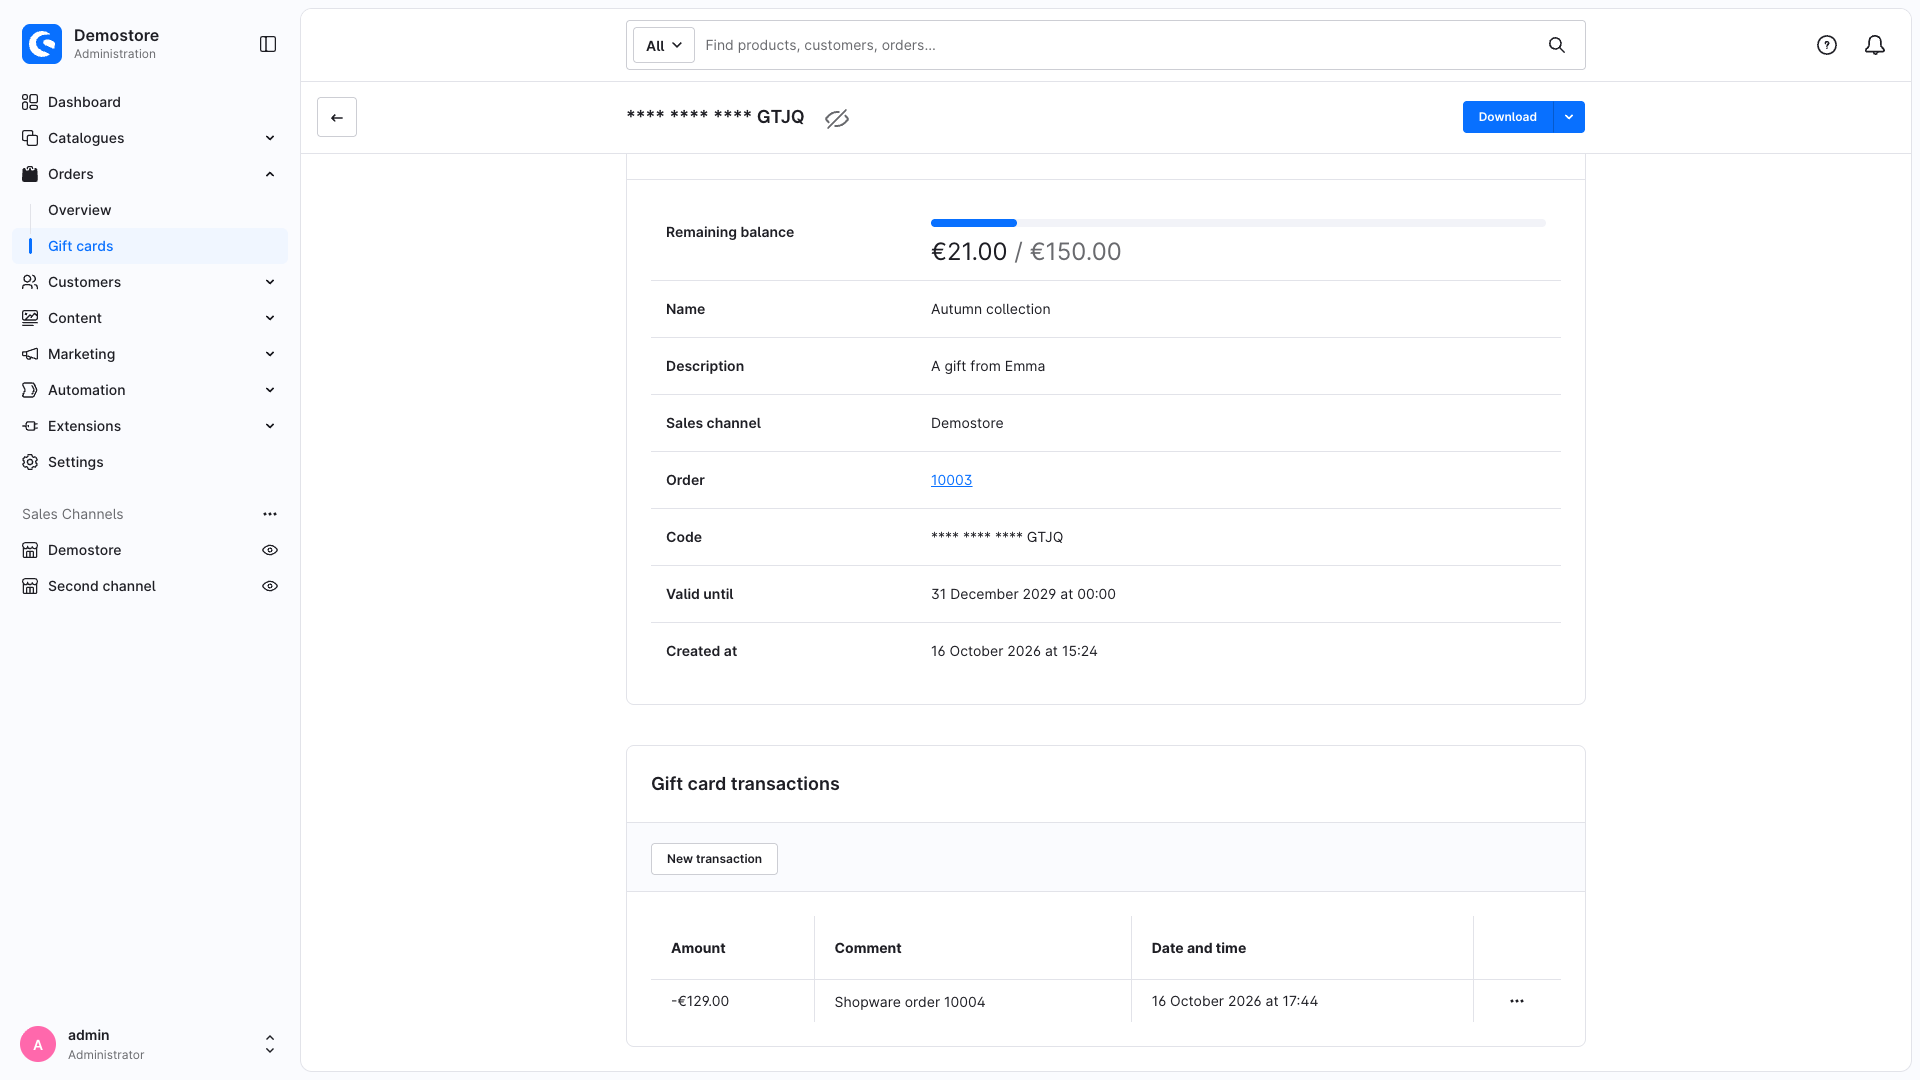The height and width of the screenshot is (1080, 1920).
Task: Open the All search filter dropdown
Action: (664, 45)
